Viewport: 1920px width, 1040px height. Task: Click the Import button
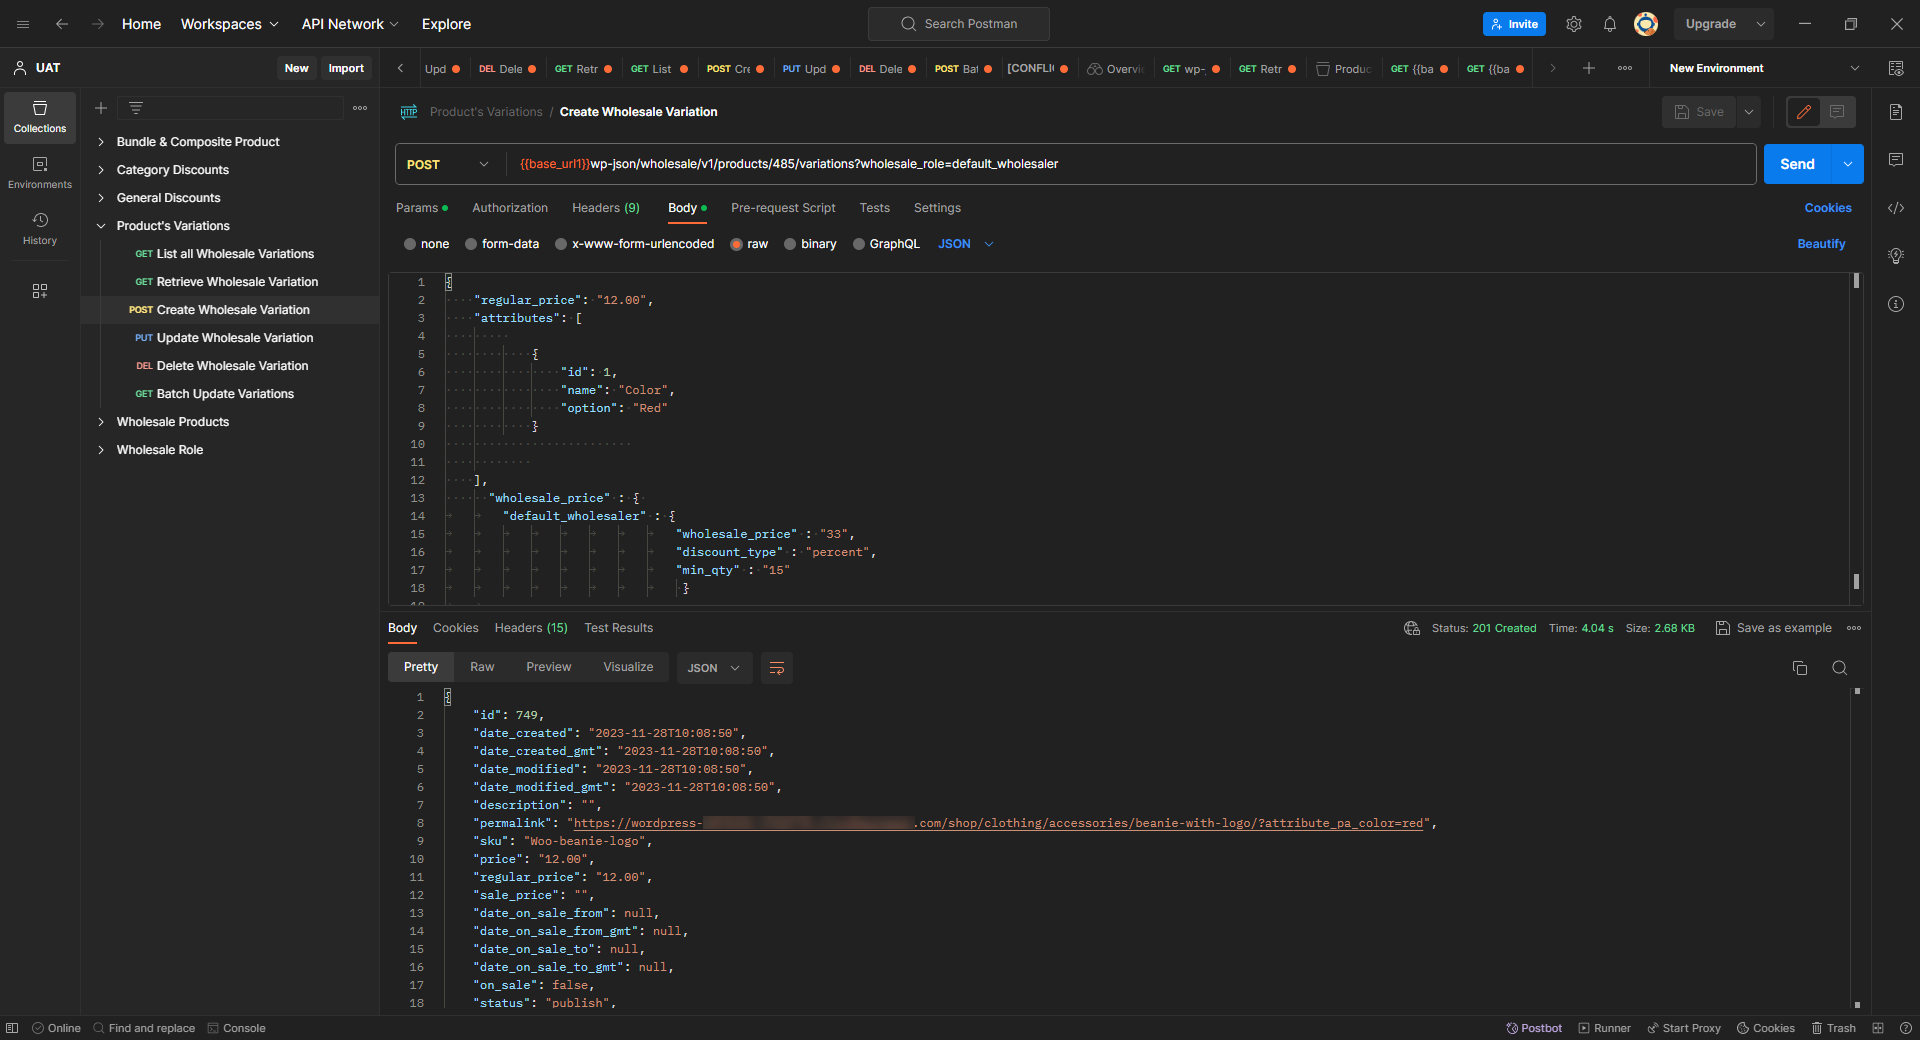[346, 68]
